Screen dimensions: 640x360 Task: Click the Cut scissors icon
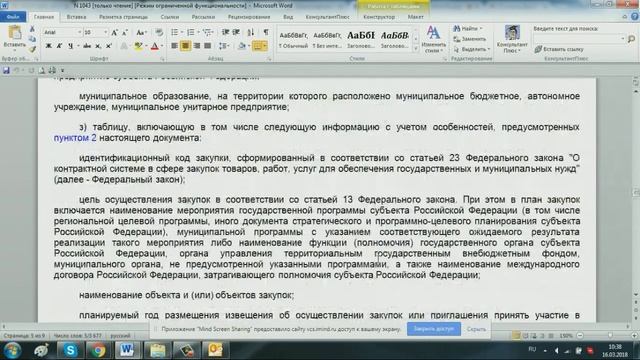(x=32, y=29)
